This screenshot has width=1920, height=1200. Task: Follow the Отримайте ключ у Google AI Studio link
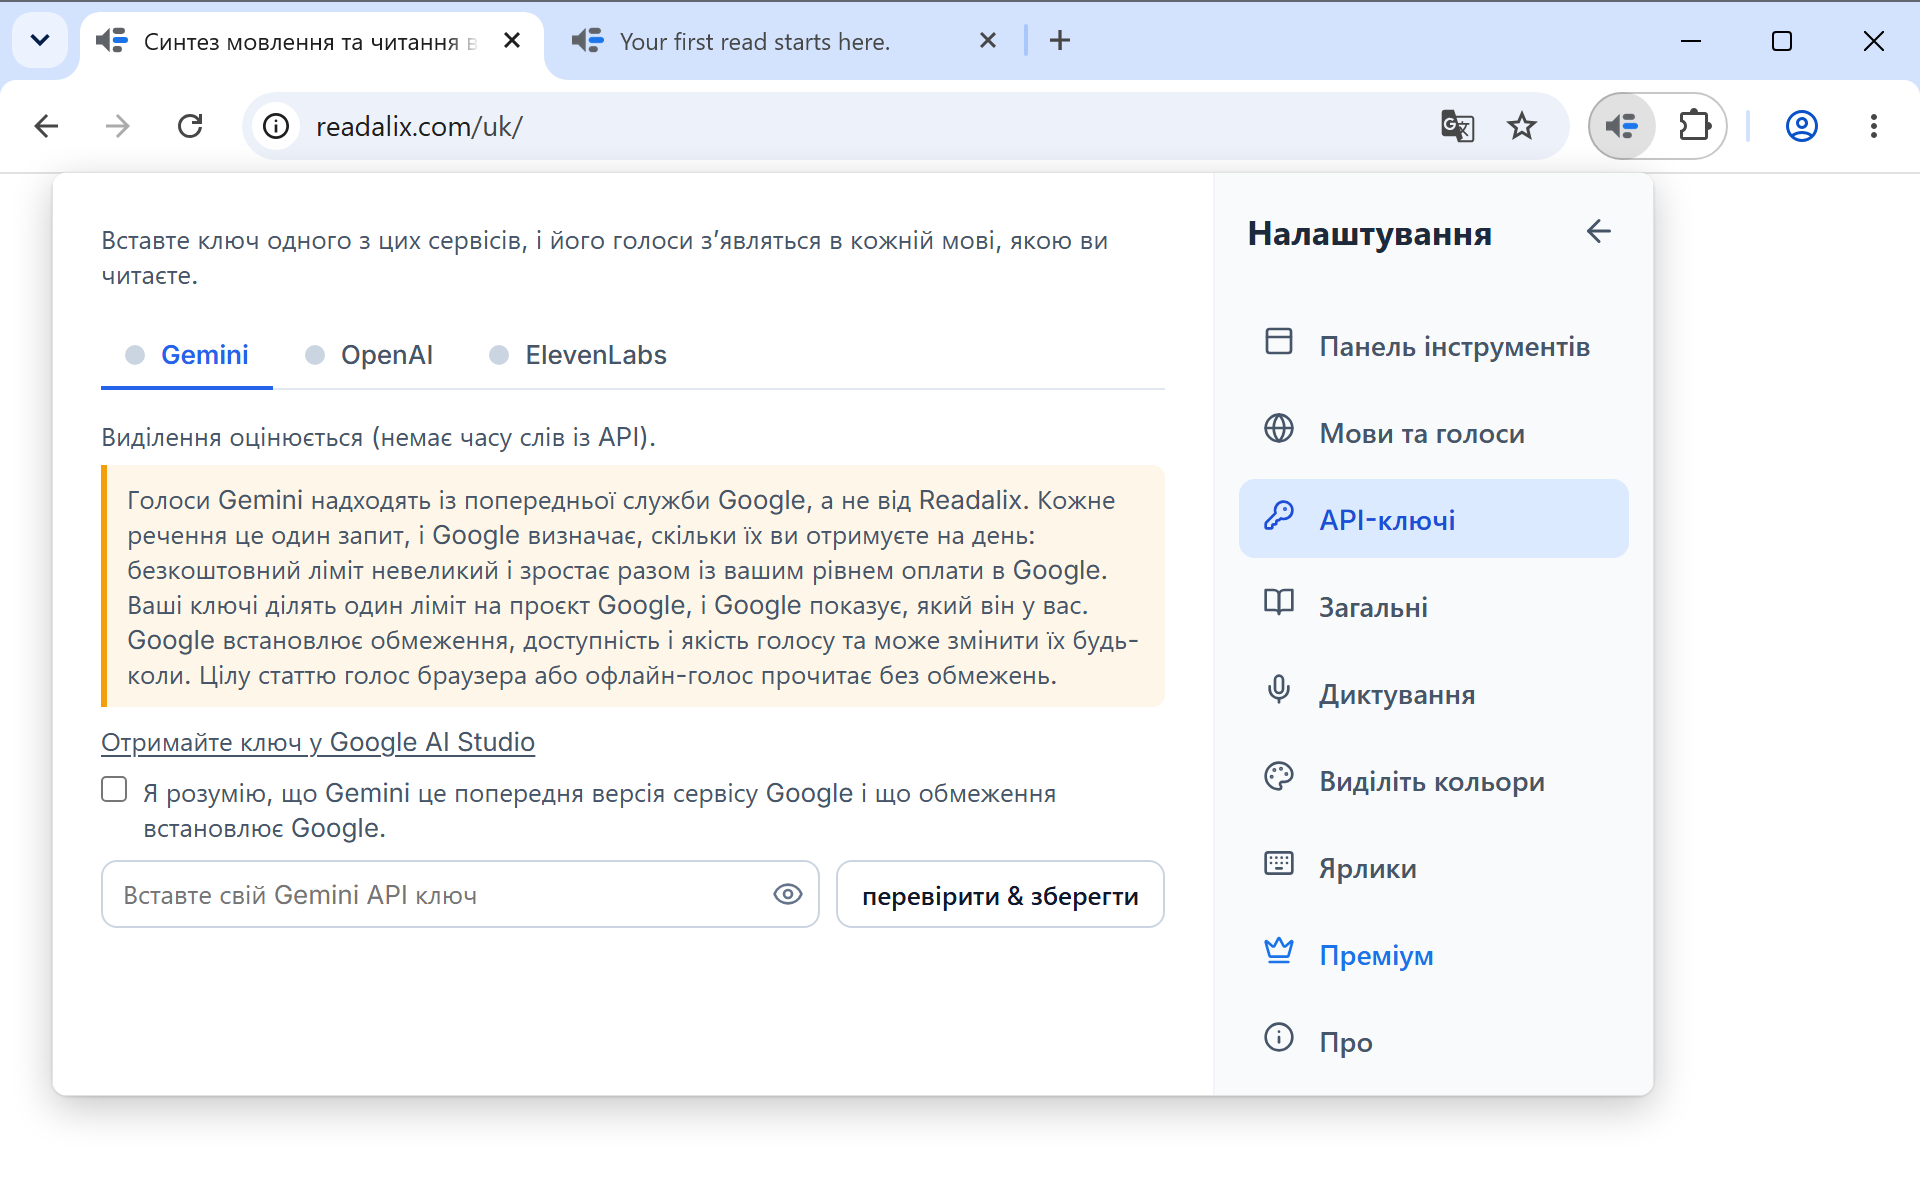[x=318, y=742]
